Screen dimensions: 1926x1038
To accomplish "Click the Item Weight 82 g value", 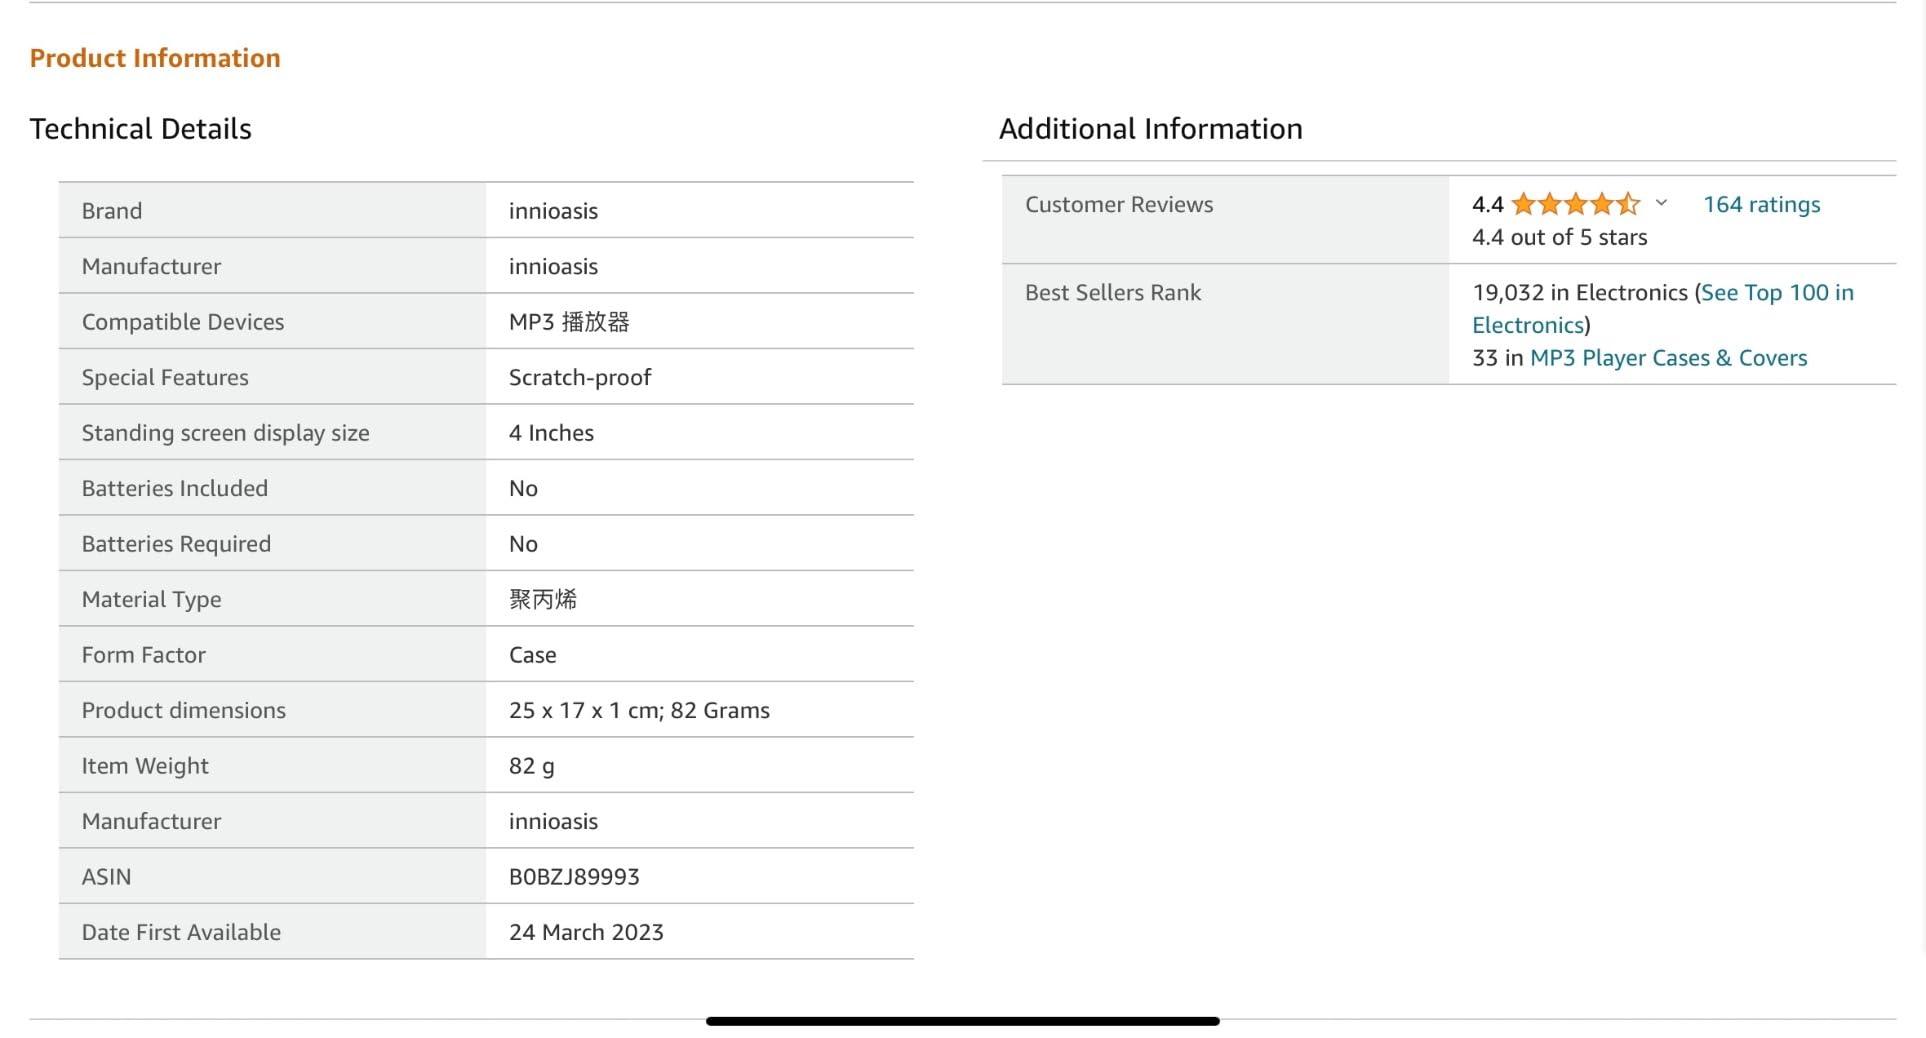I will (531, 766).
